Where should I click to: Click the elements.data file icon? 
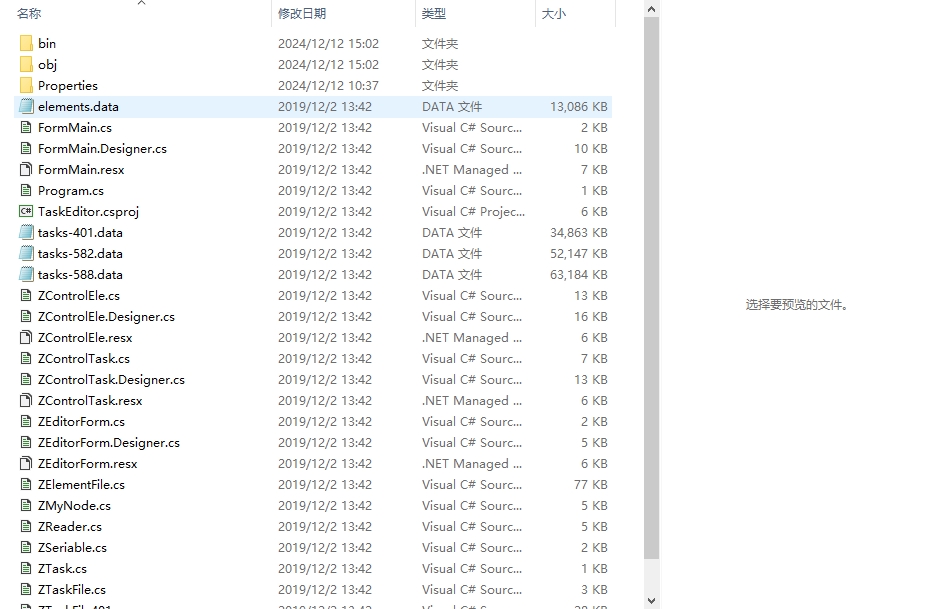[26, 106]
